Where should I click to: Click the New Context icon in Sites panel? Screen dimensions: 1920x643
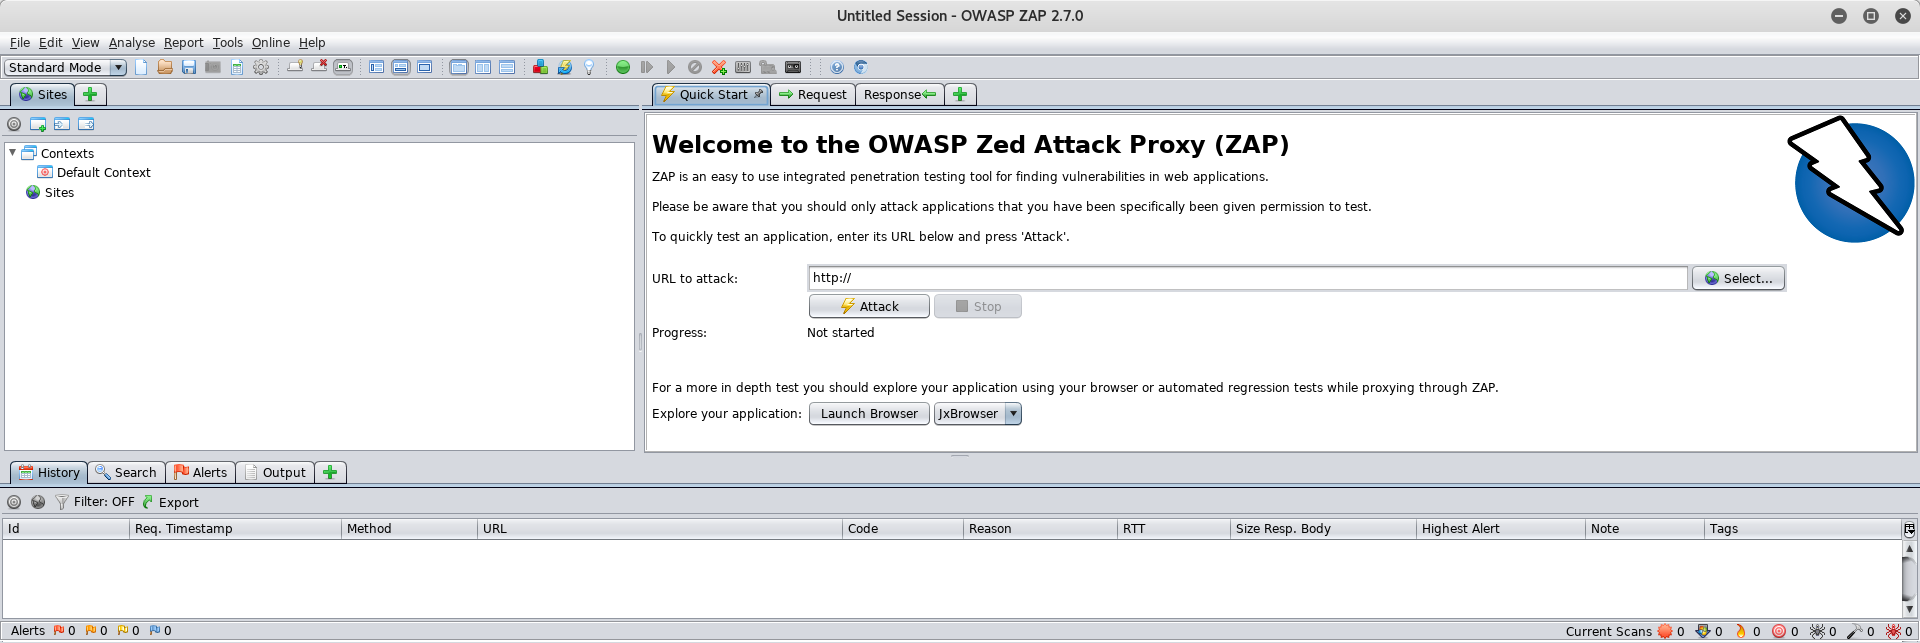(38, 124)
